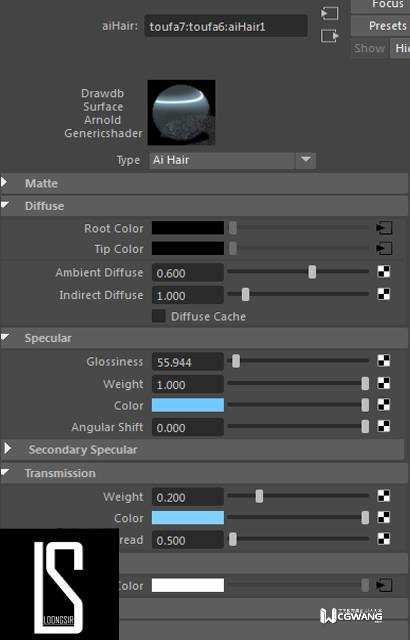The image size is (410, 640).
Task: Expand the Secondary Specular section
Action: (x=7, y=449)
